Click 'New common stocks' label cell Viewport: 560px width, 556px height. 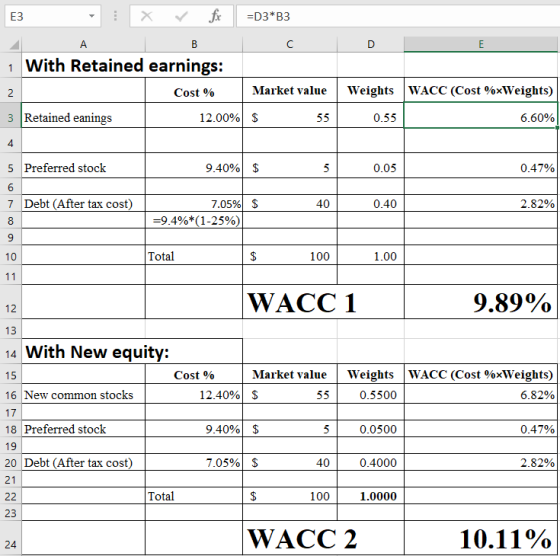pyautogui.click(x=83, y=394)
